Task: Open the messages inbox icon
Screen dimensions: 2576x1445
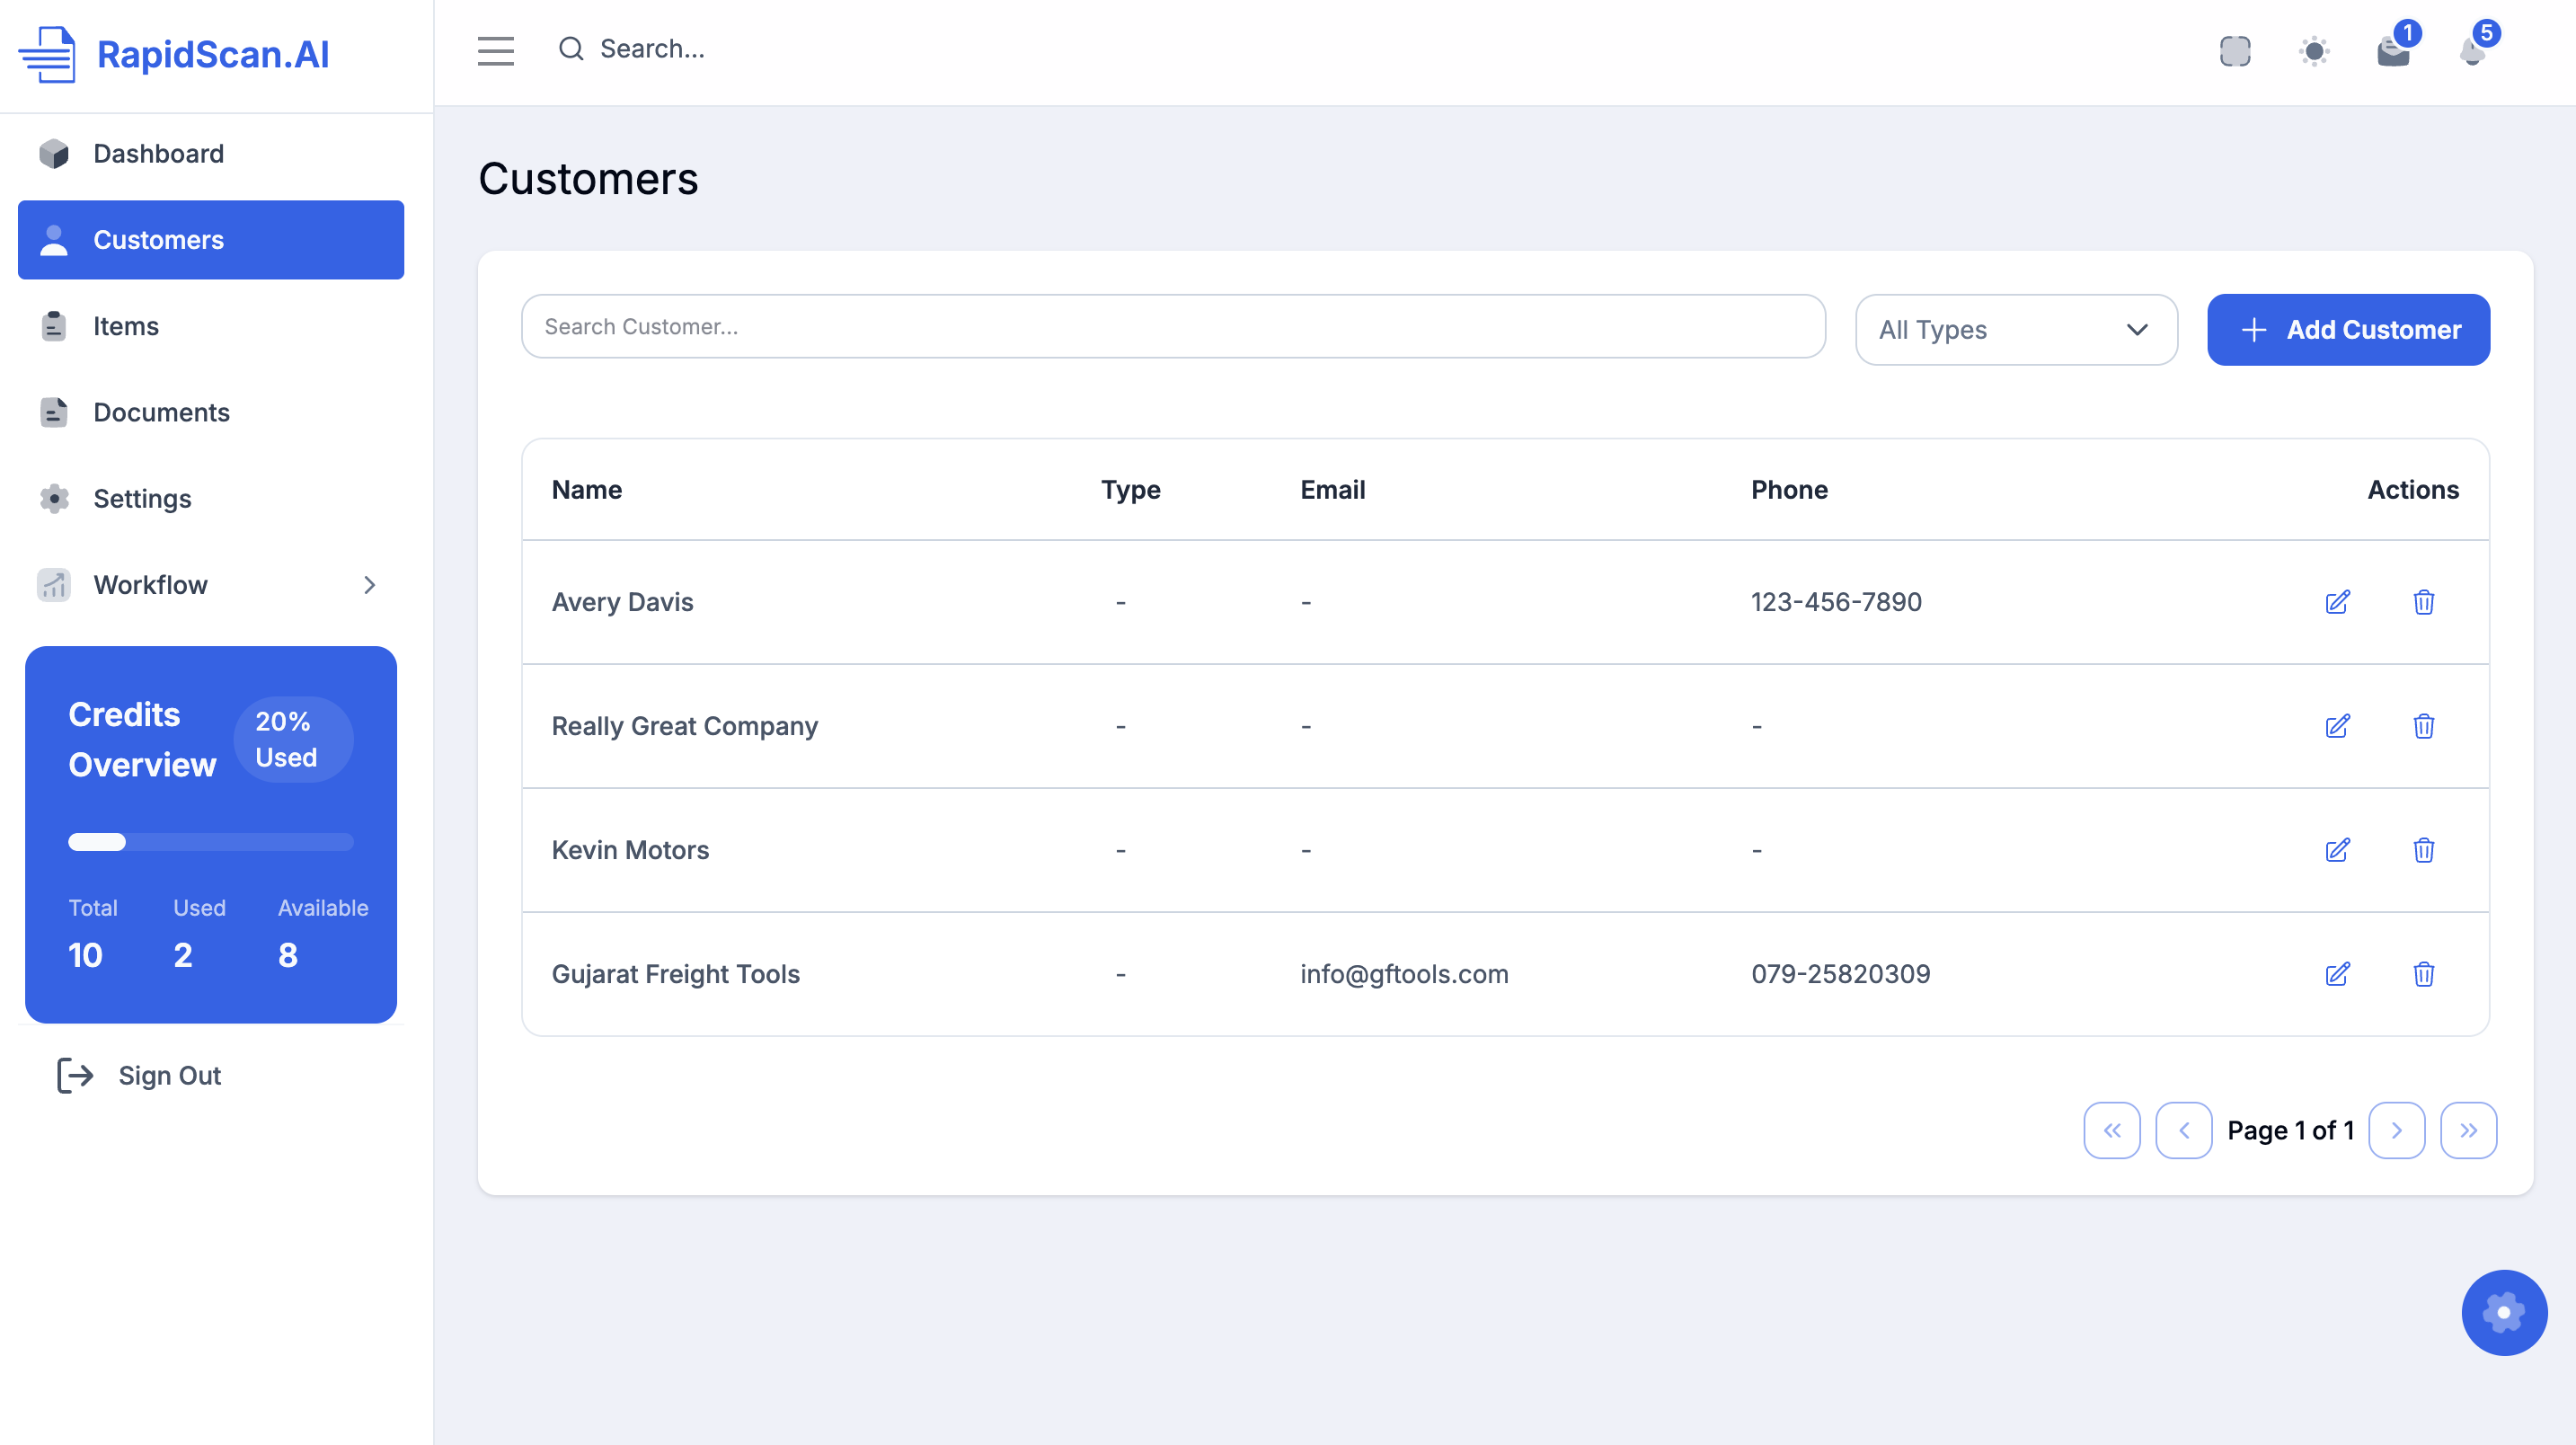Action: 2393,50
